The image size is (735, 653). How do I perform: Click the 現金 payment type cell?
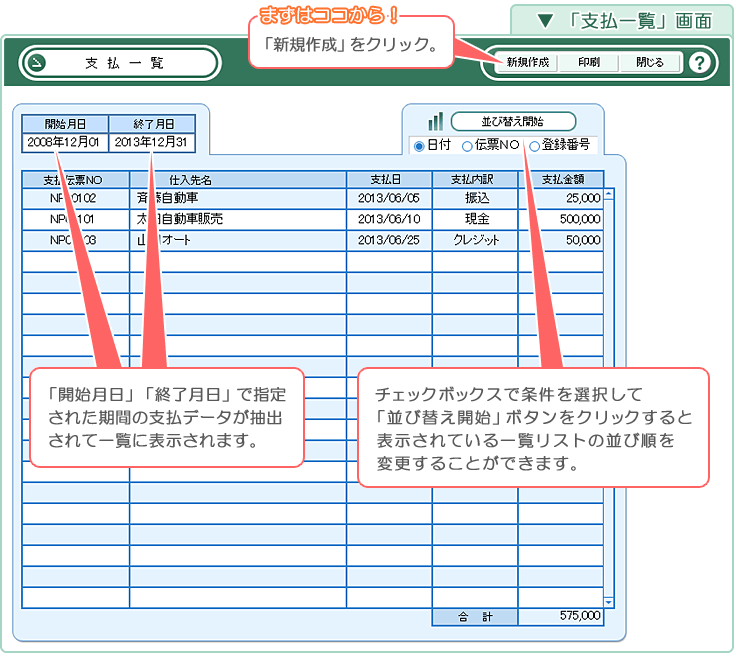(x=475, y=219)
